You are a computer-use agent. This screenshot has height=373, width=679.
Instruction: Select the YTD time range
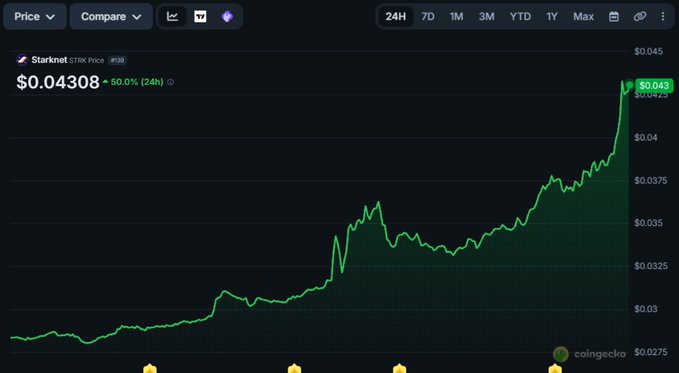520,16
